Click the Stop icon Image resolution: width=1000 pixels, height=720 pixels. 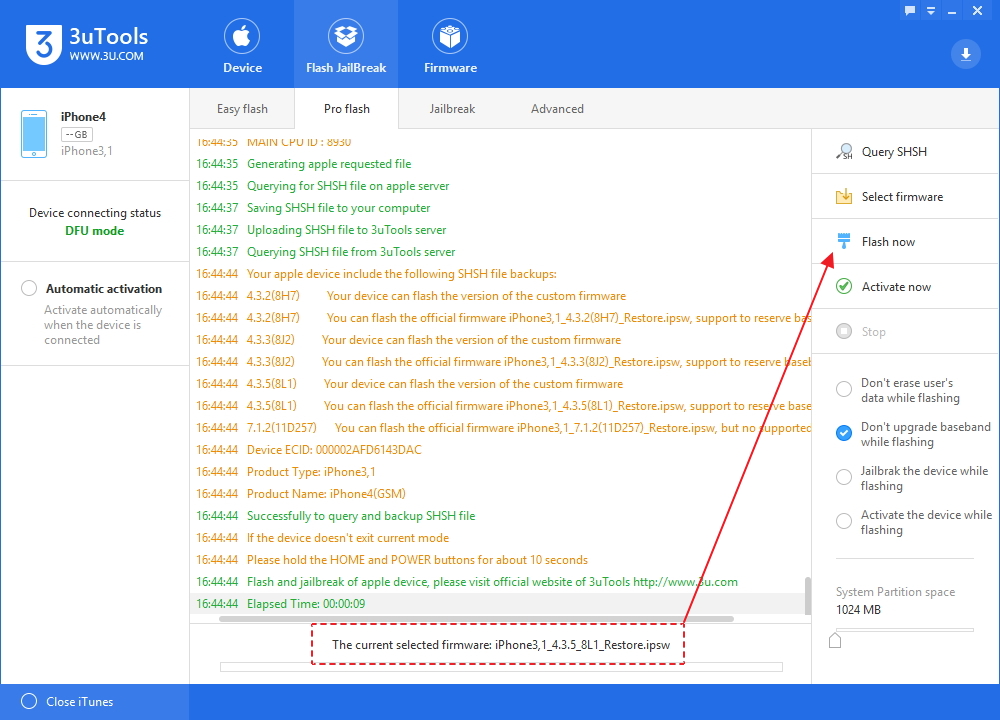tap(844, 331)
